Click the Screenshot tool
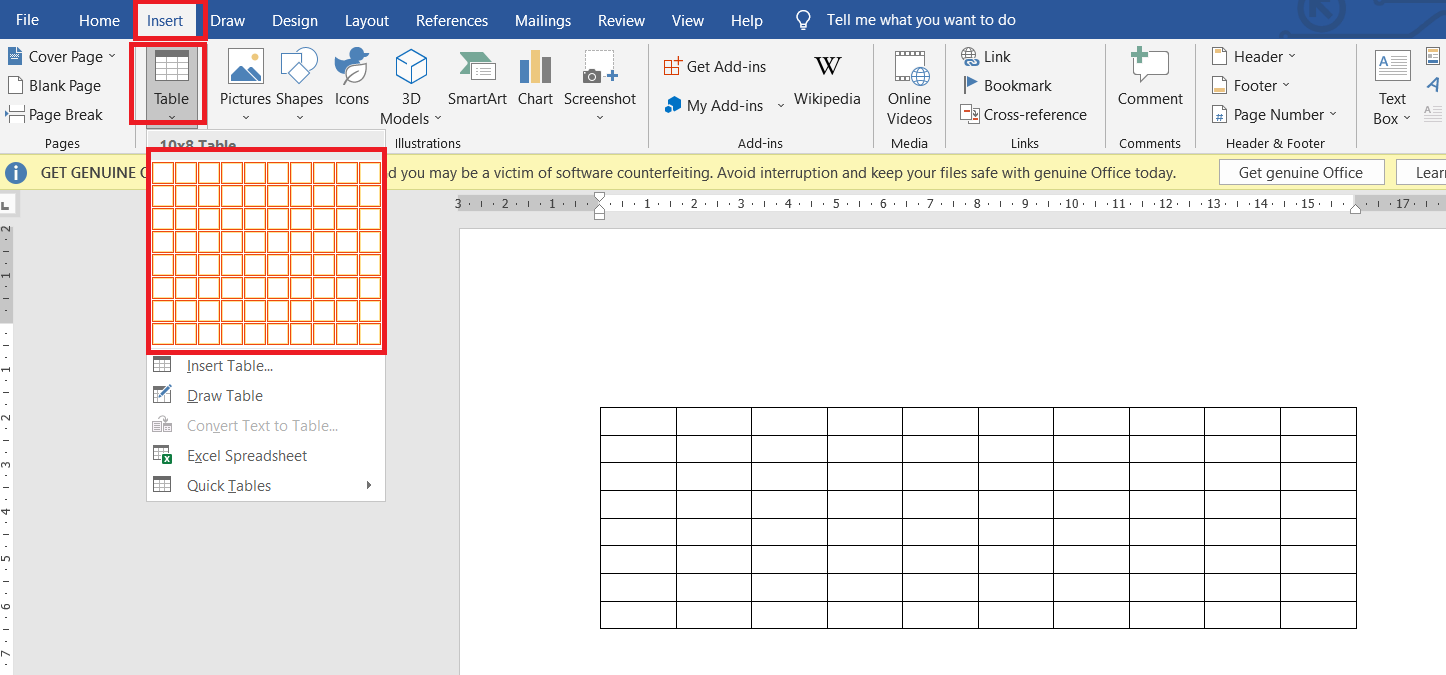Image resolution: width=1446 pixels, height=675 pixels. pos(599,85)
